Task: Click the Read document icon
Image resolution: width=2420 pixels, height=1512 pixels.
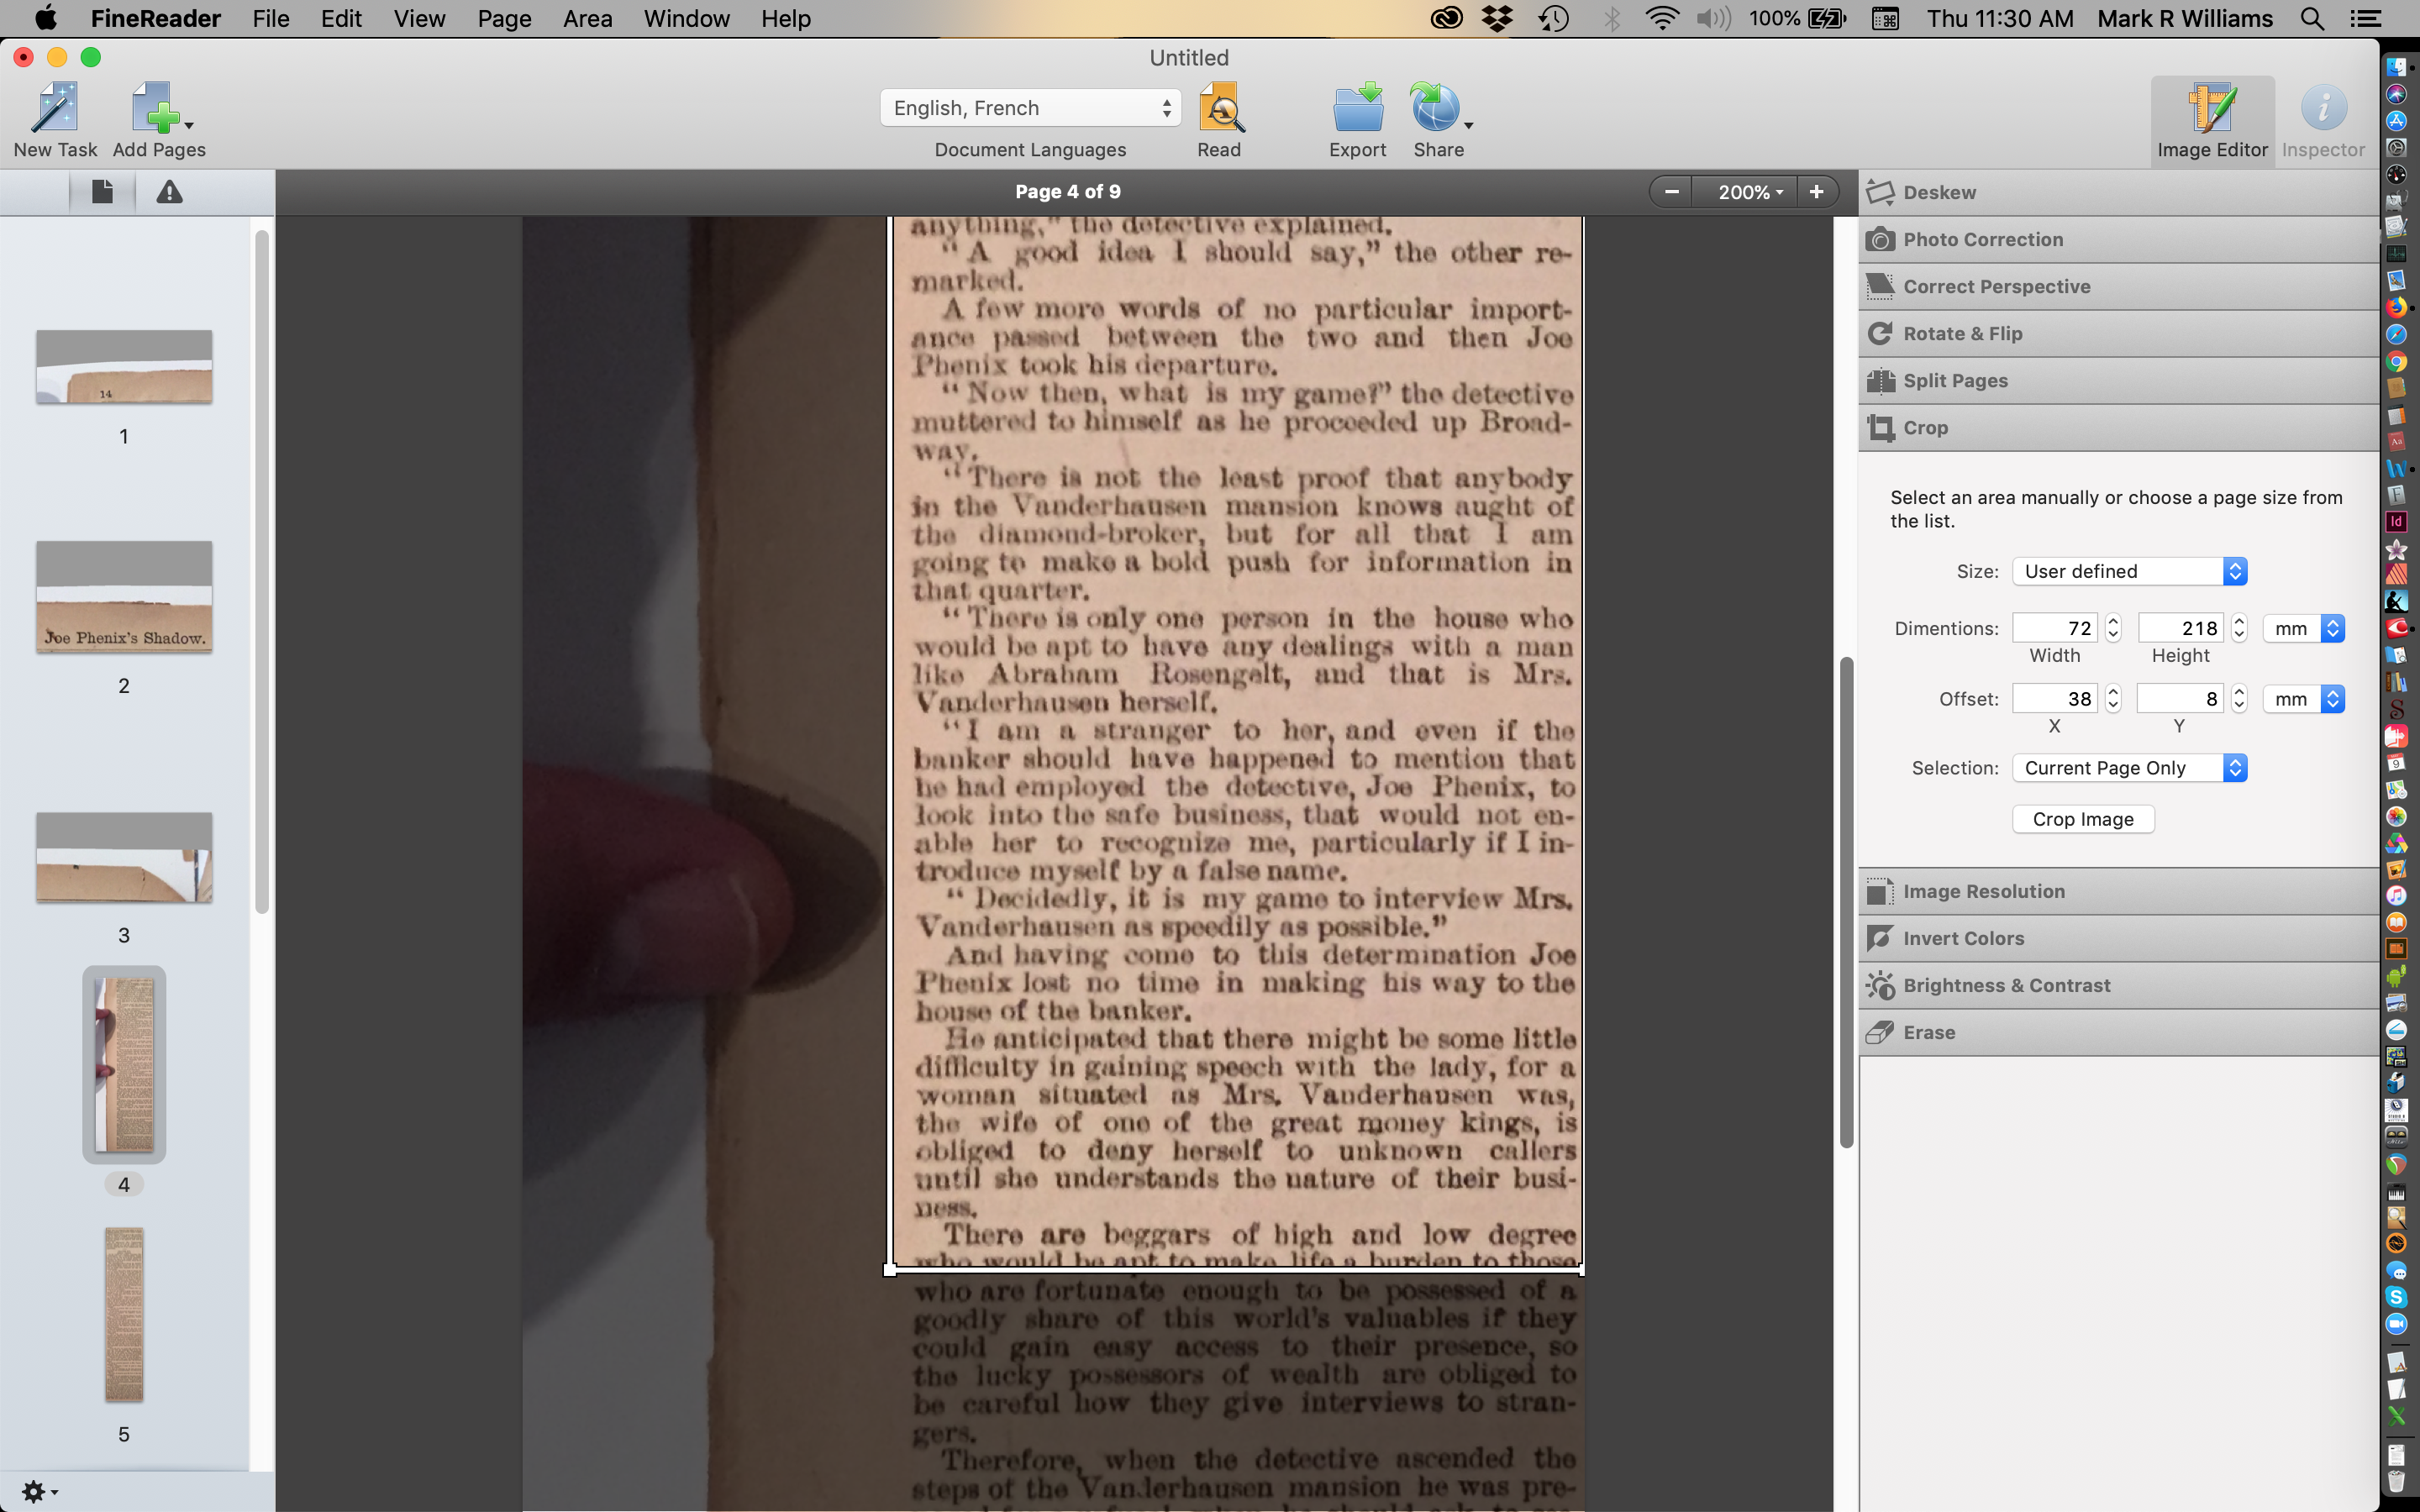Action: [1220, 108]
